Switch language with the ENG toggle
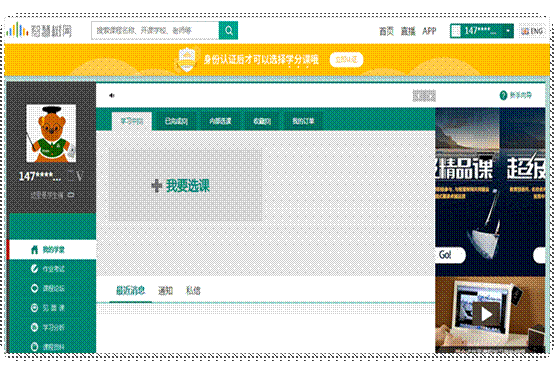Screen dimensions: 558x374 click(532, 31)
